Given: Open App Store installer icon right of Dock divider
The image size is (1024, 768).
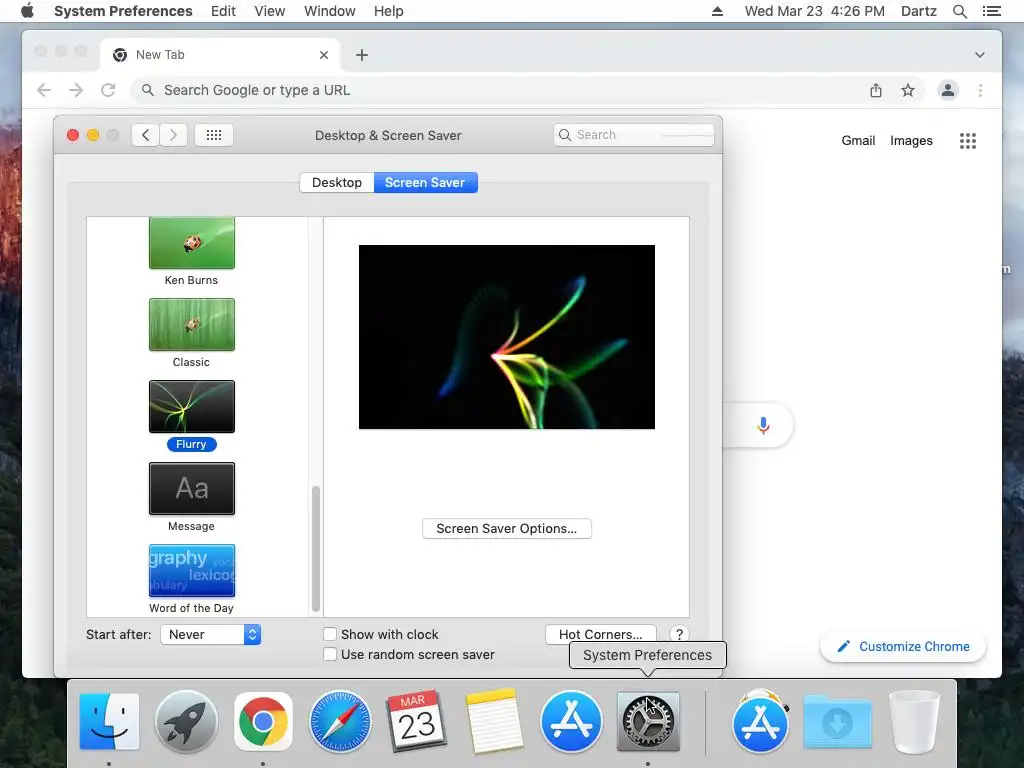Looking at the screenshot, I should (x=761, y=722).
